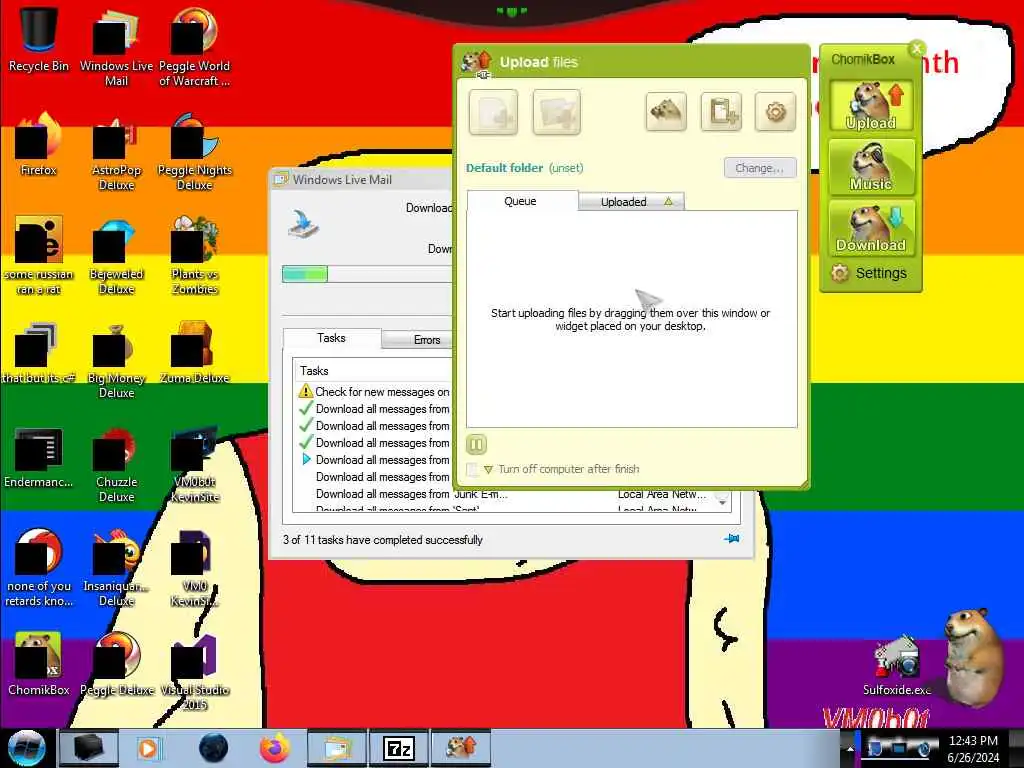Switch to the Uploaded tab

[x=632, y=202]
